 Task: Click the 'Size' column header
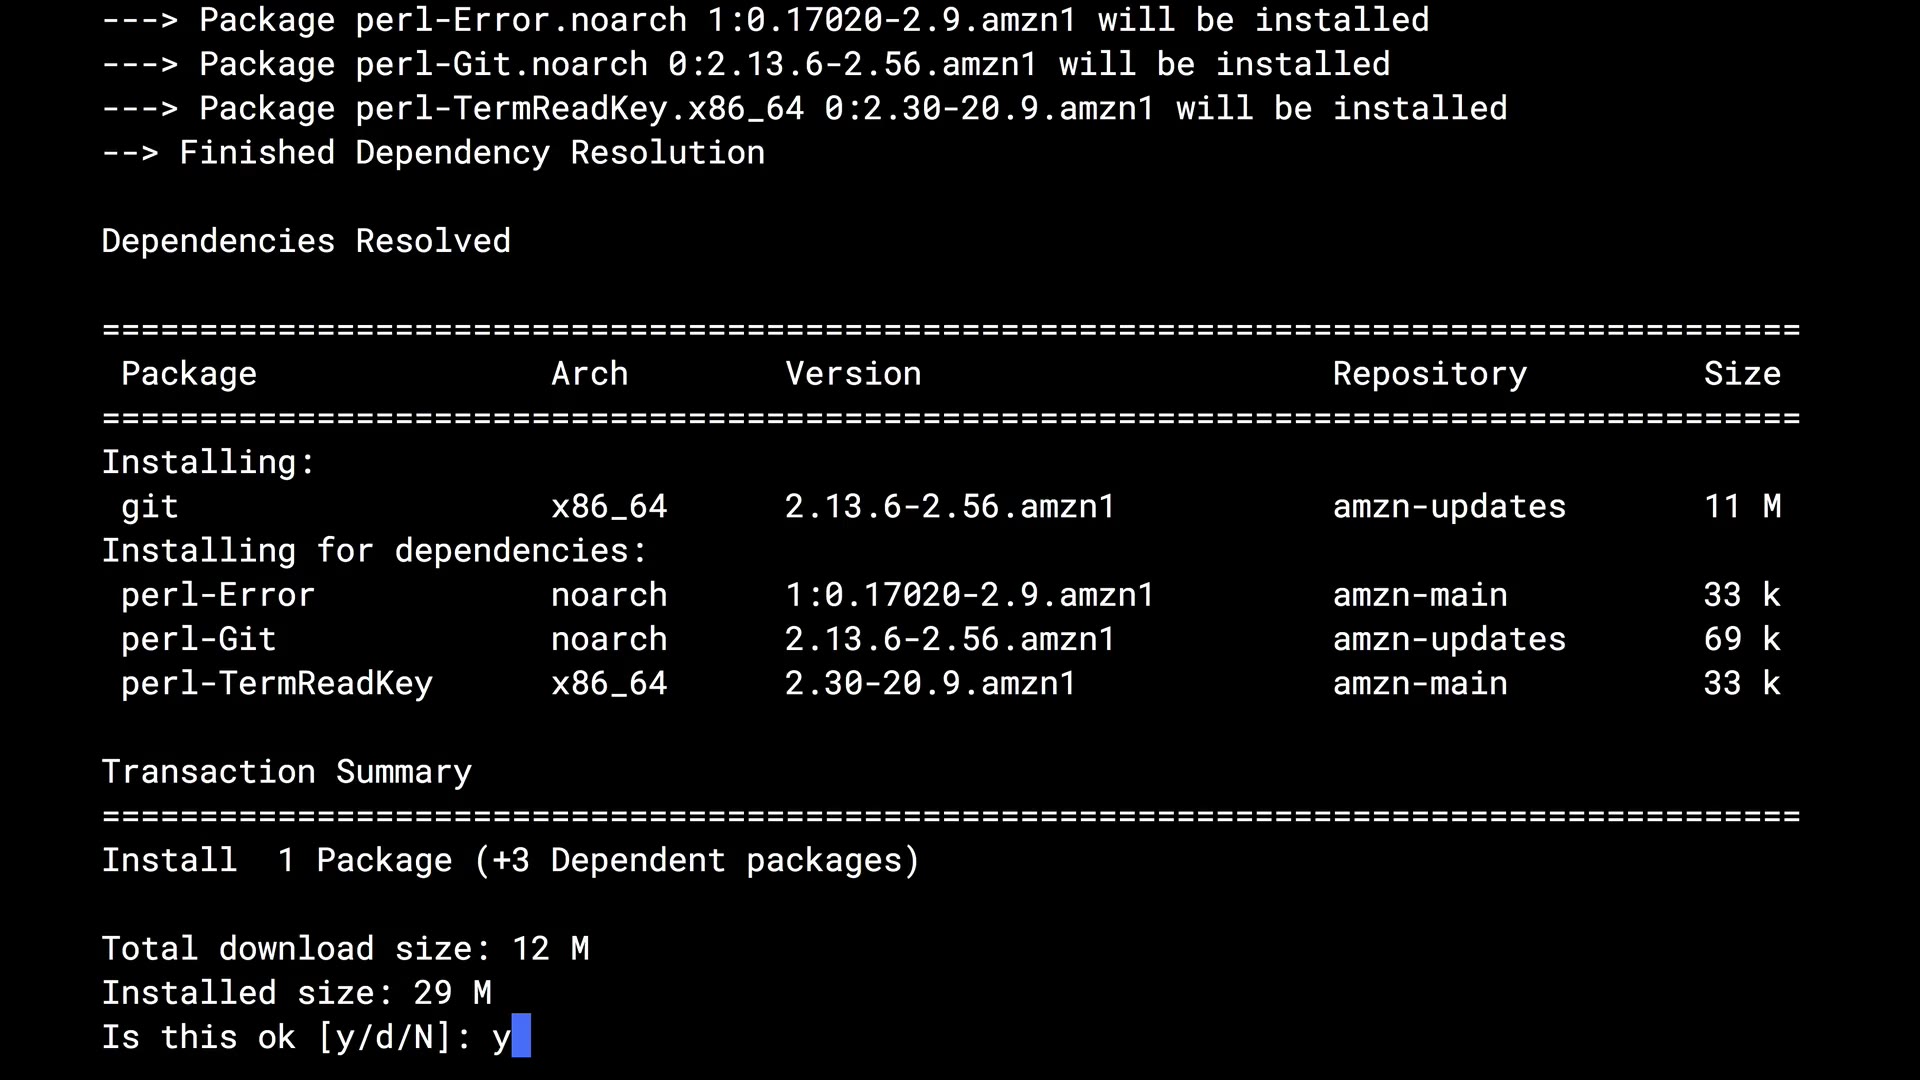[x=1742, y=374]
